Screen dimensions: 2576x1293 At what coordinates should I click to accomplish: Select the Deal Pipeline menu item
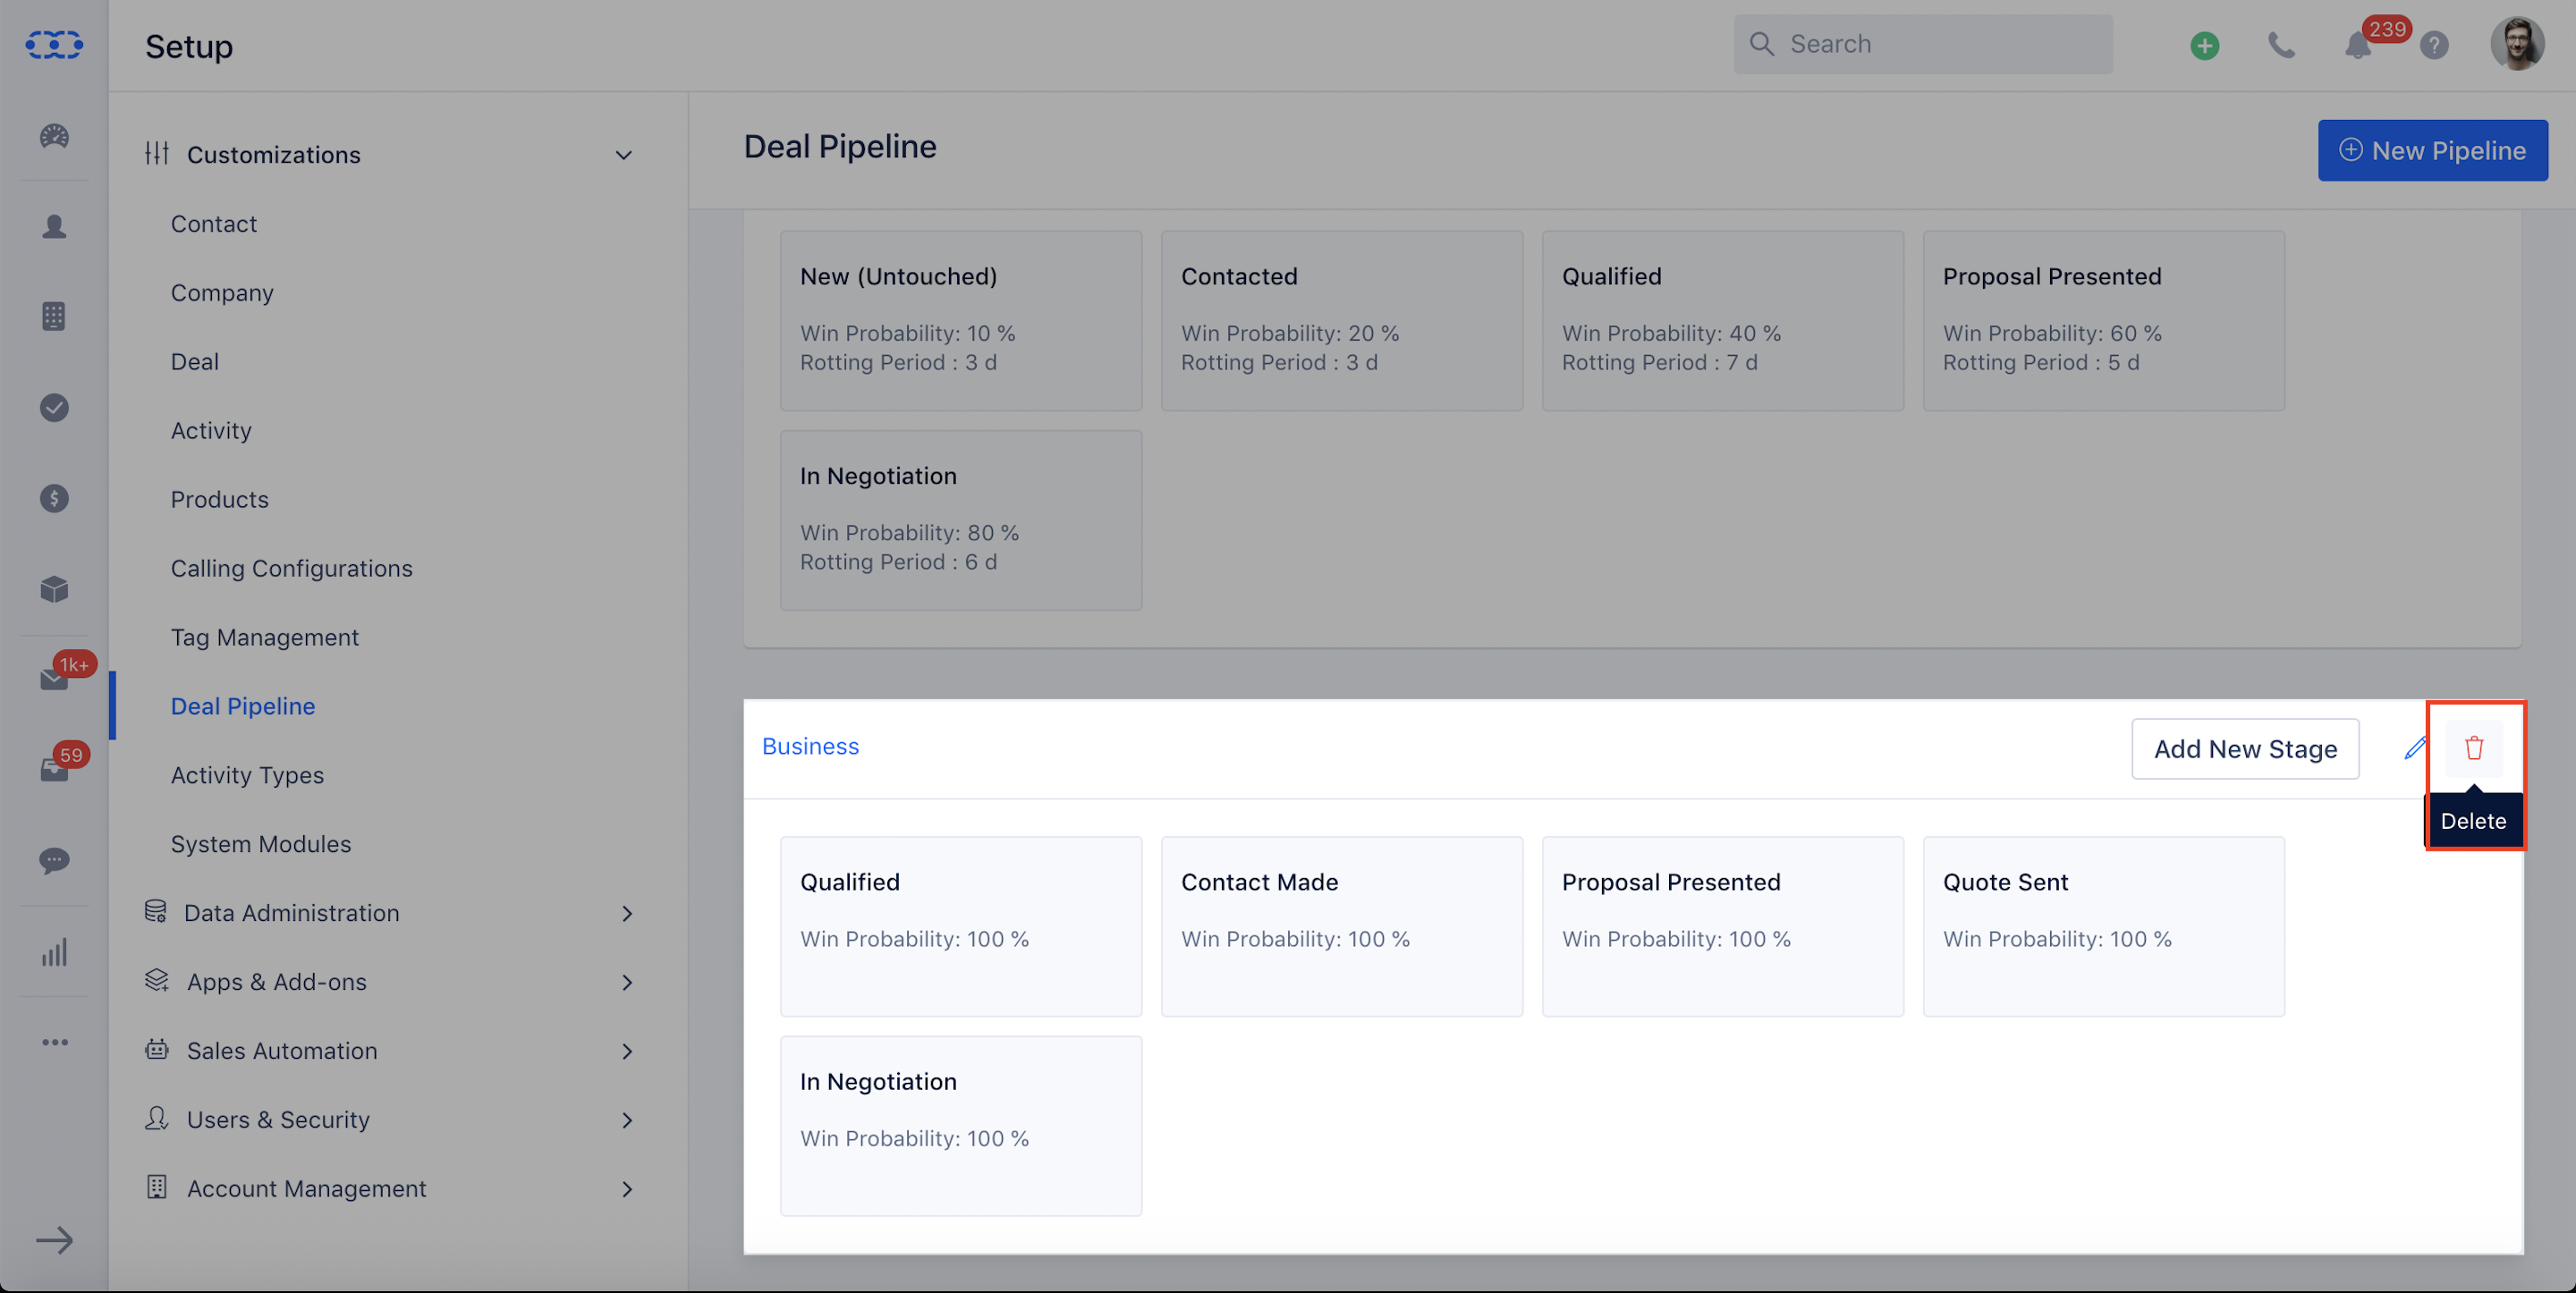243,707
